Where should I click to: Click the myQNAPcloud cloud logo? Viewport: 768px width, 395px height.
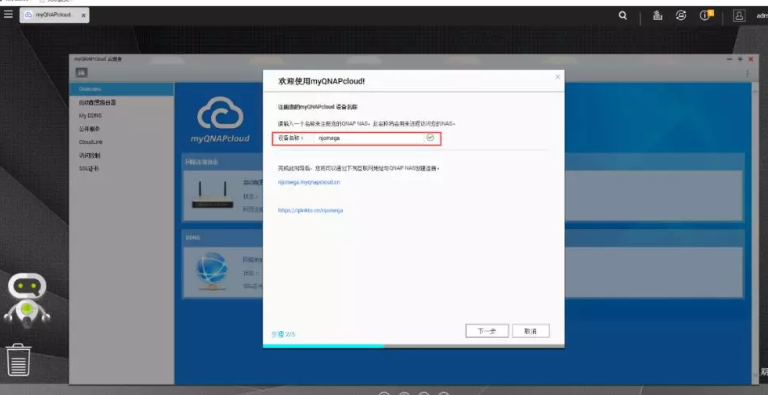coord(220,114)
